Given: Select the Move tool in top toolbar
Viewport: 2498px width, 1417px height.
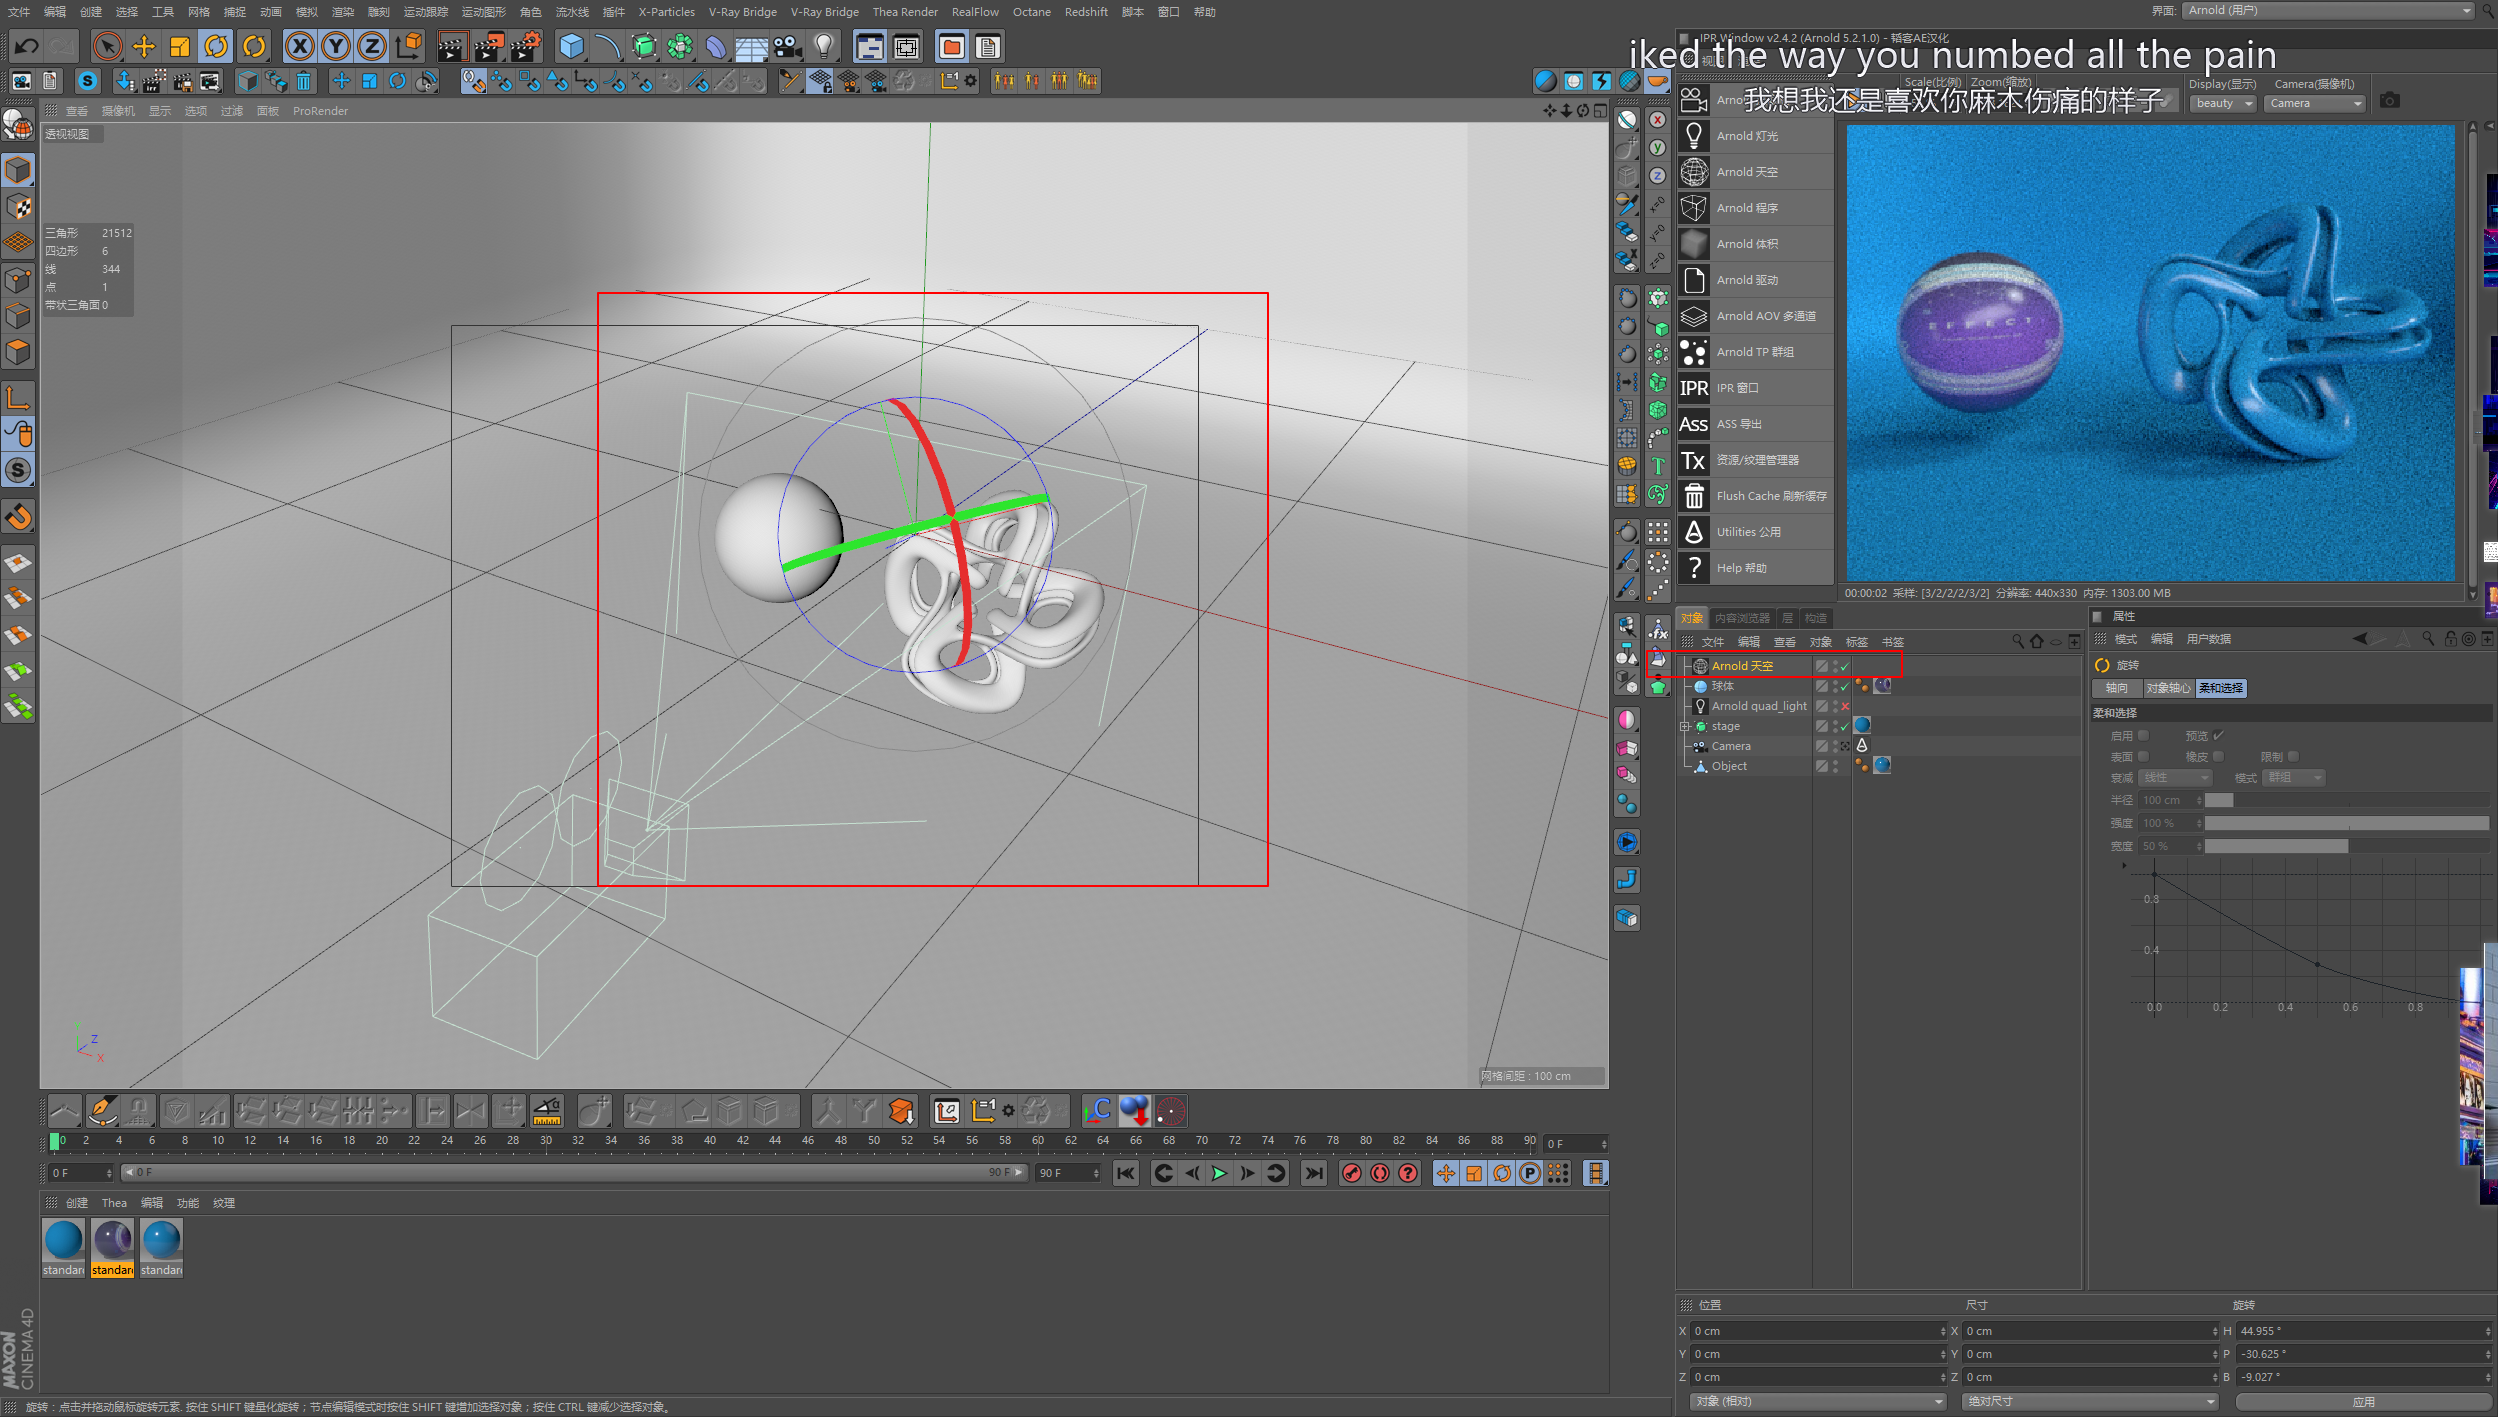Looking at the screenshot, I should click(x=144, y=46).
